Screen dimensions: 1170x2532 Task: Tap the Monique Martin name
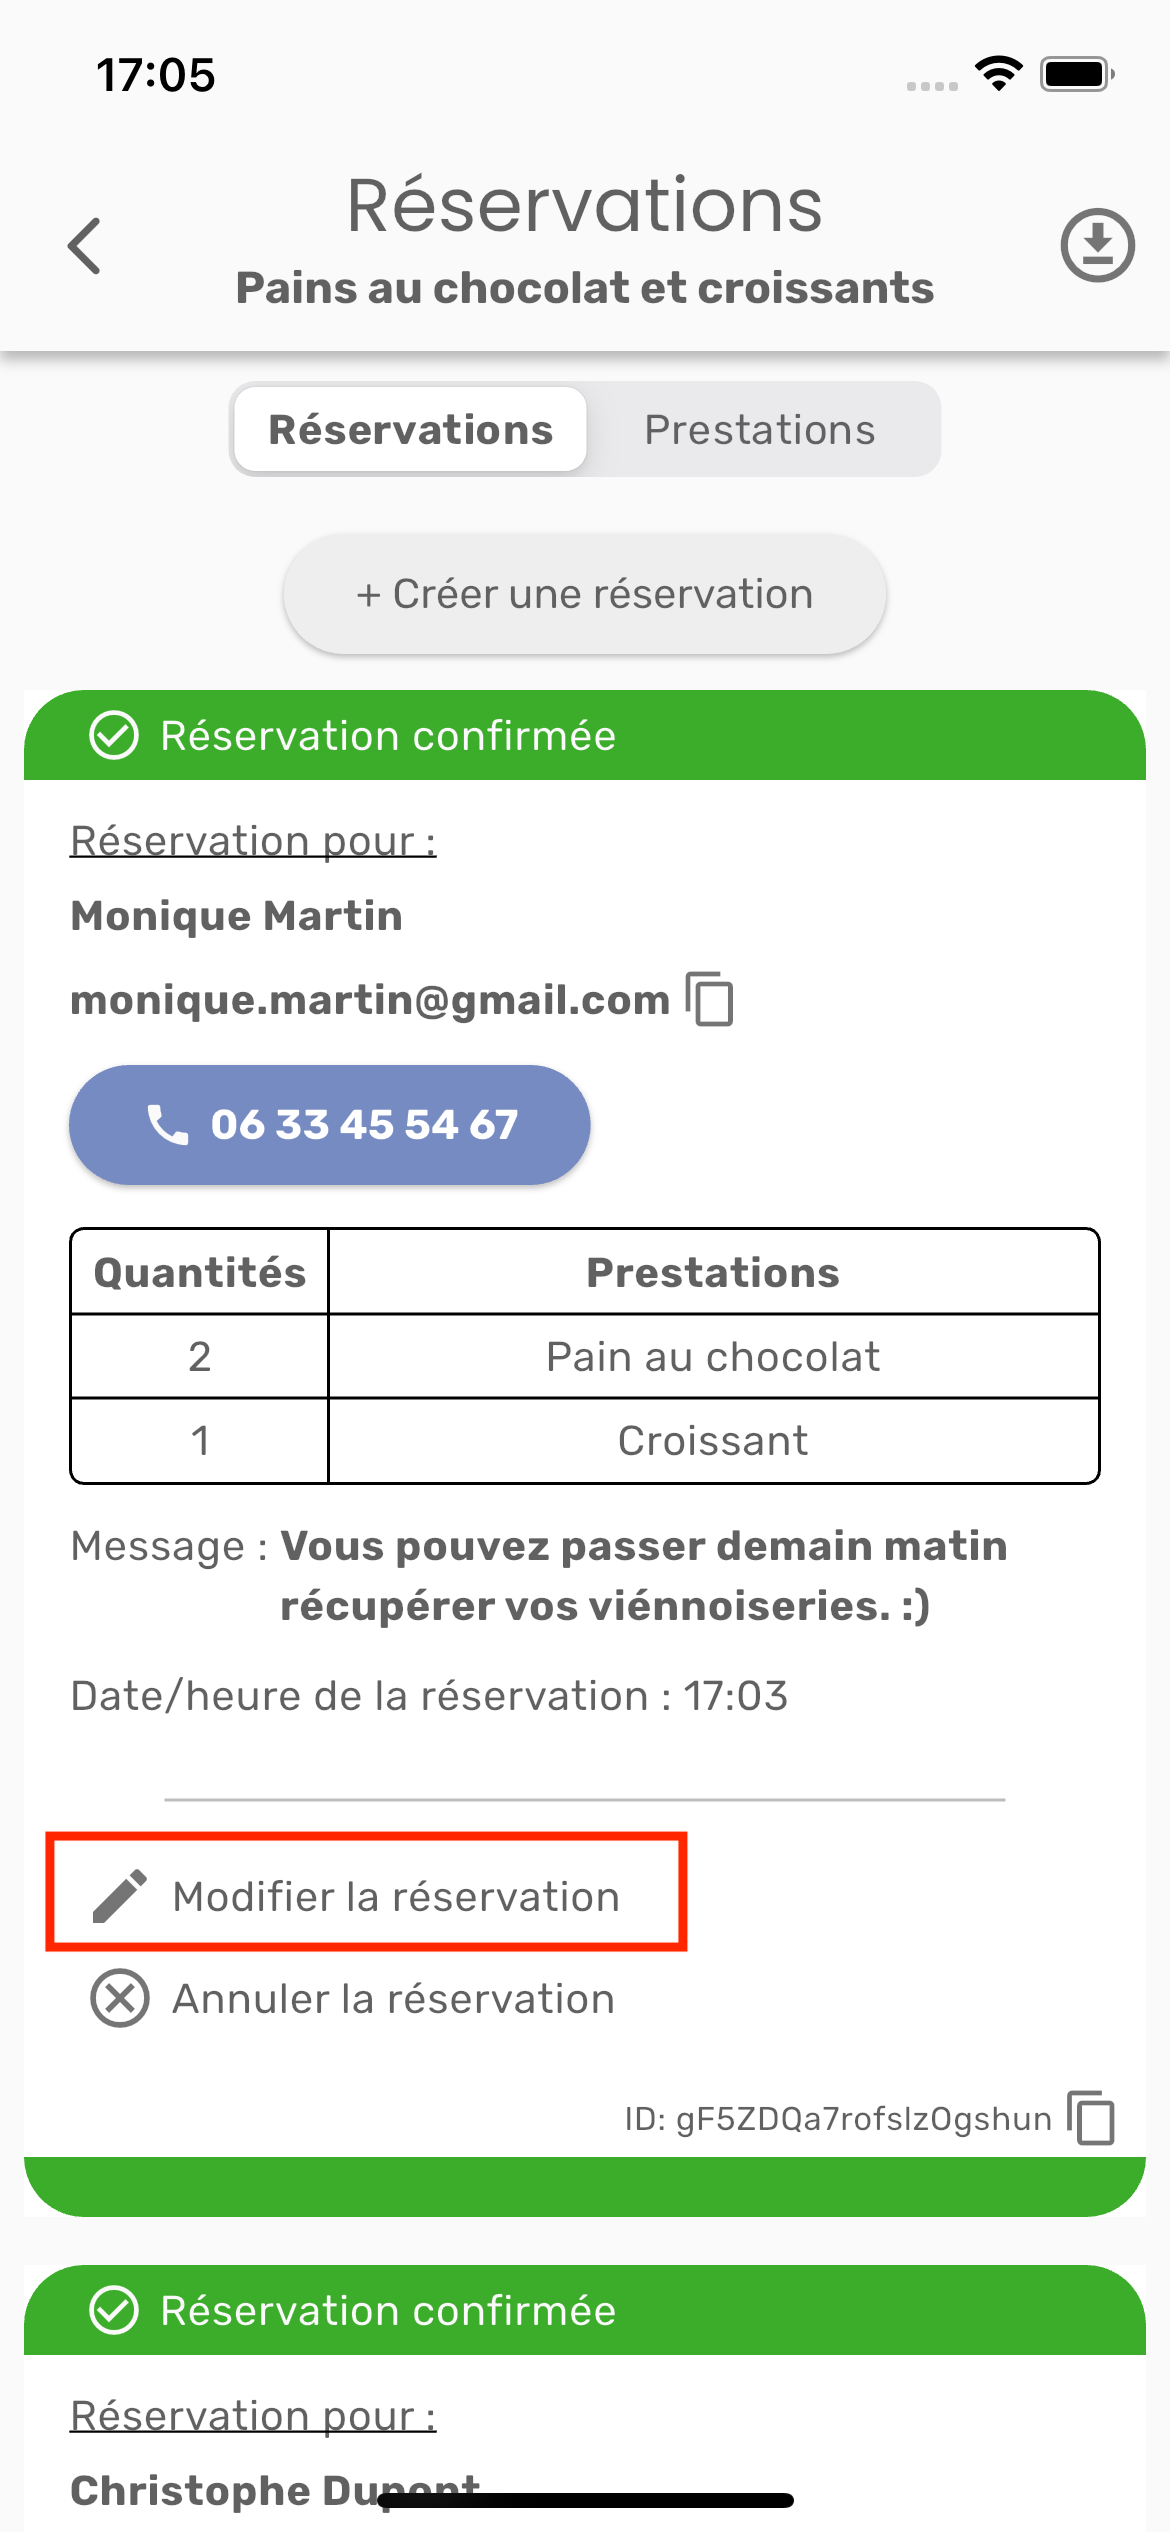click(x=237, y=916)
